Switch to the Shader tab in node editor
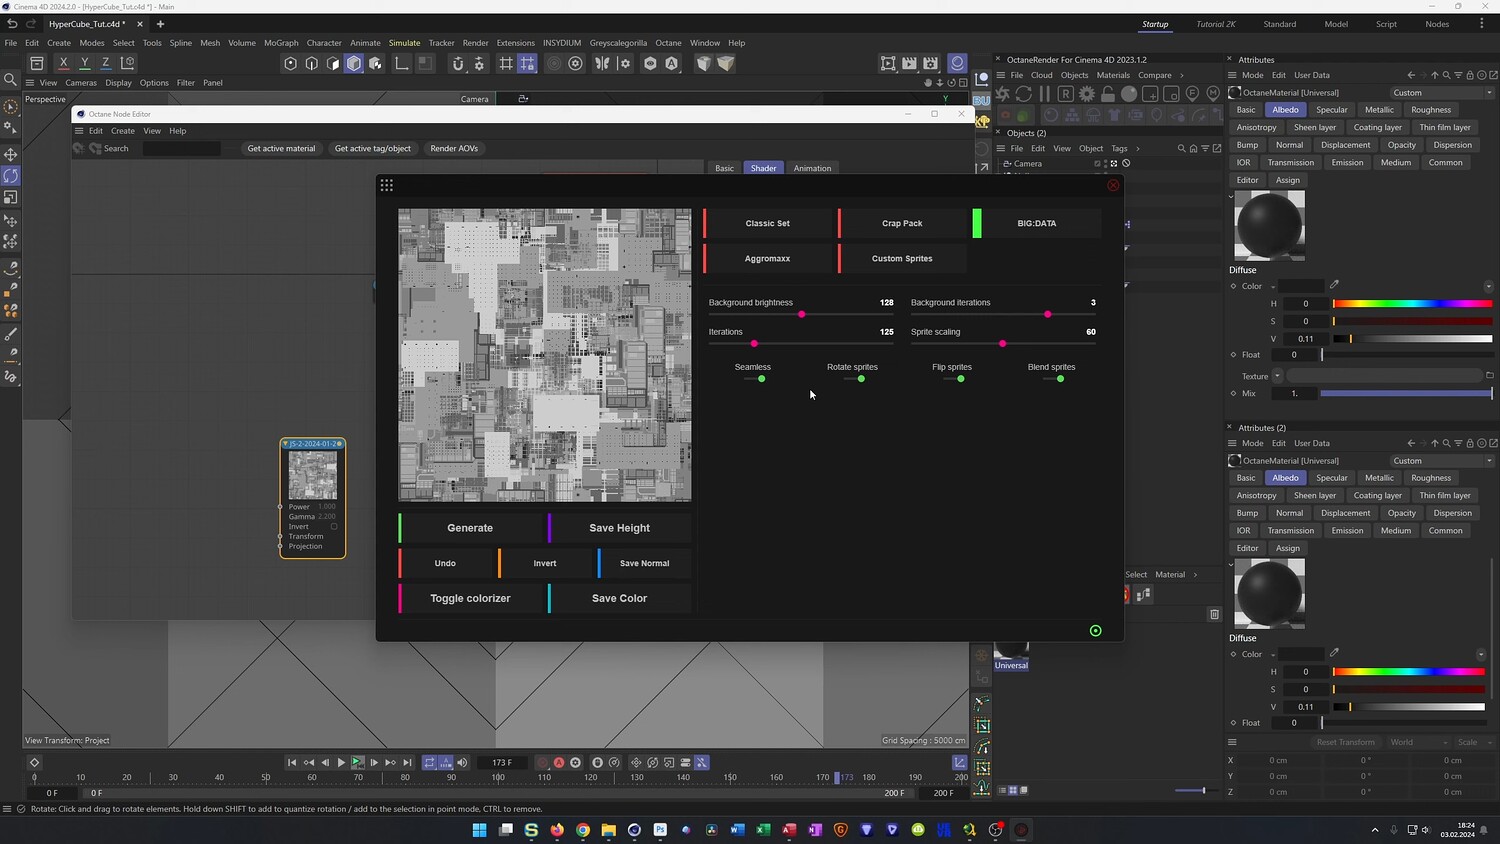 [764, 168]
